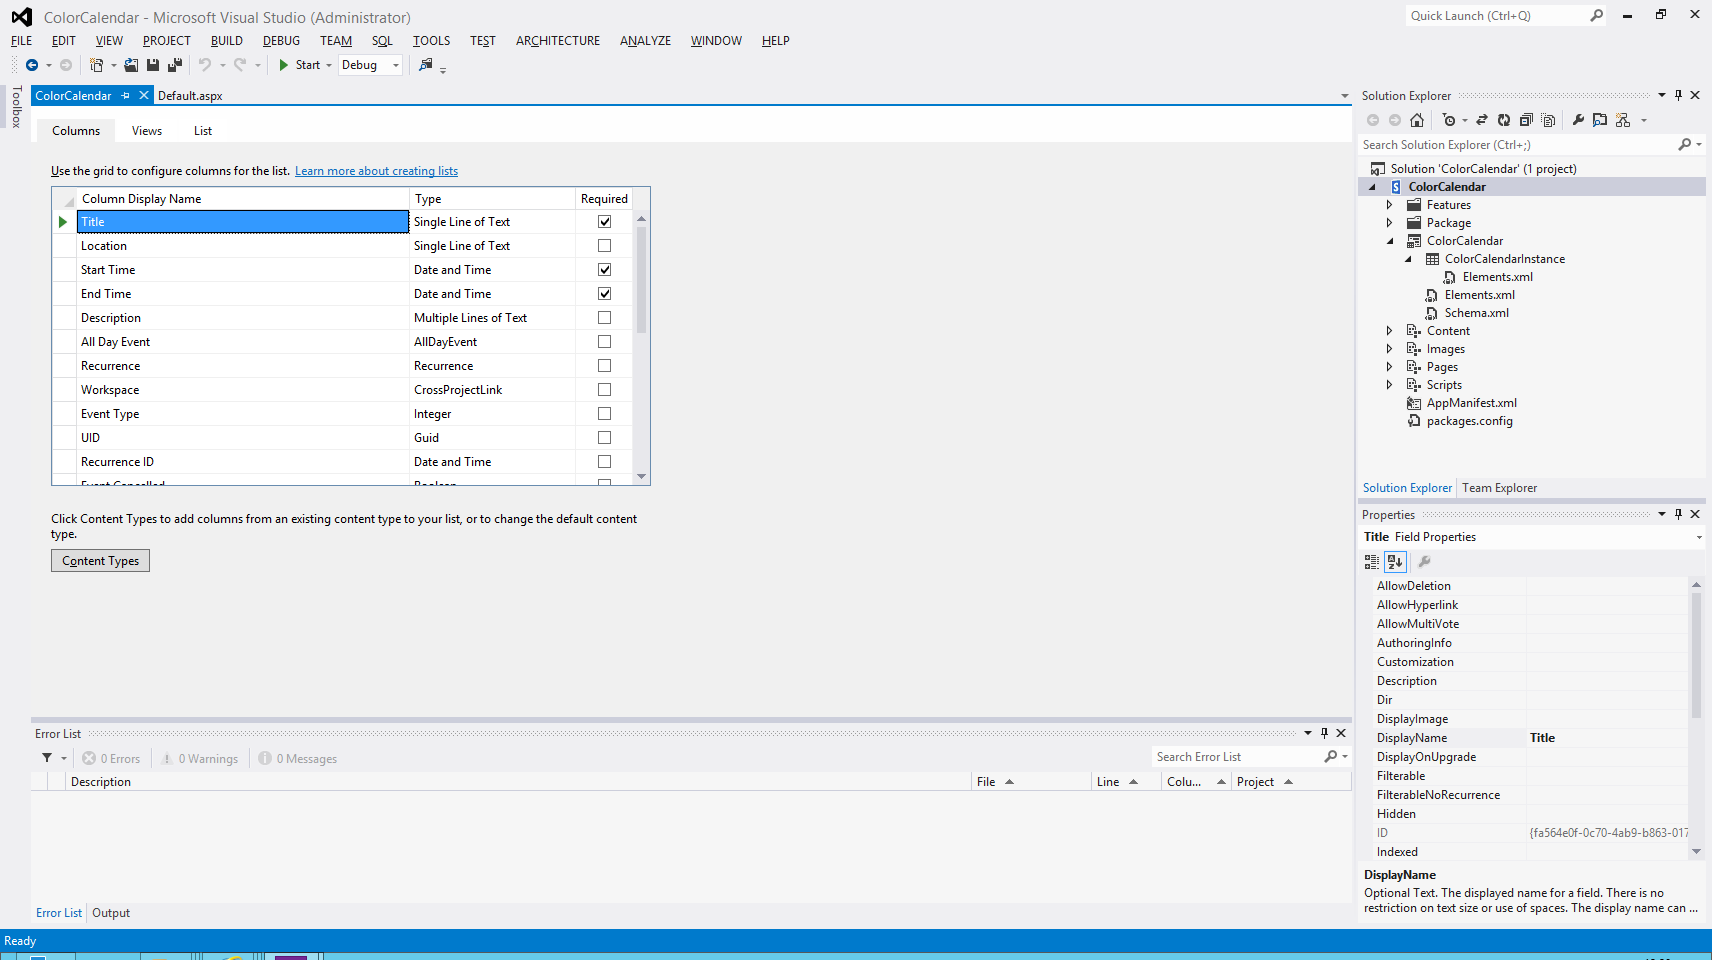Click the View Class Diagram icon
This screenshot has height=960, width=1712.
pos(1623,120)
